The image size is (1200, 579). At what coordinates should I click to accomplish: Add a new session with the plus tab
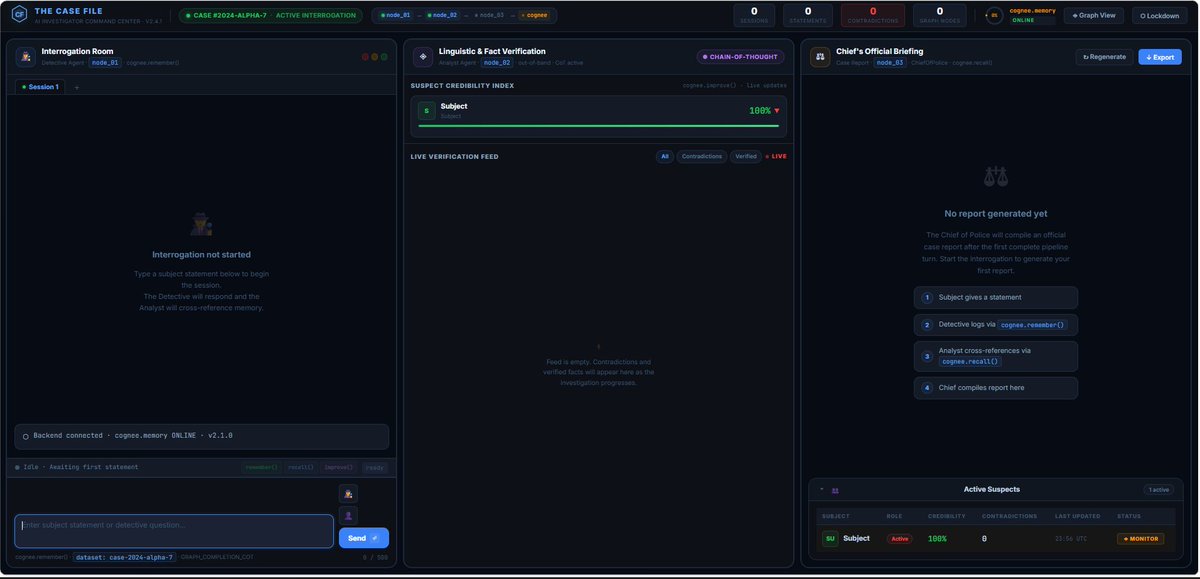(x=76, y=87)
